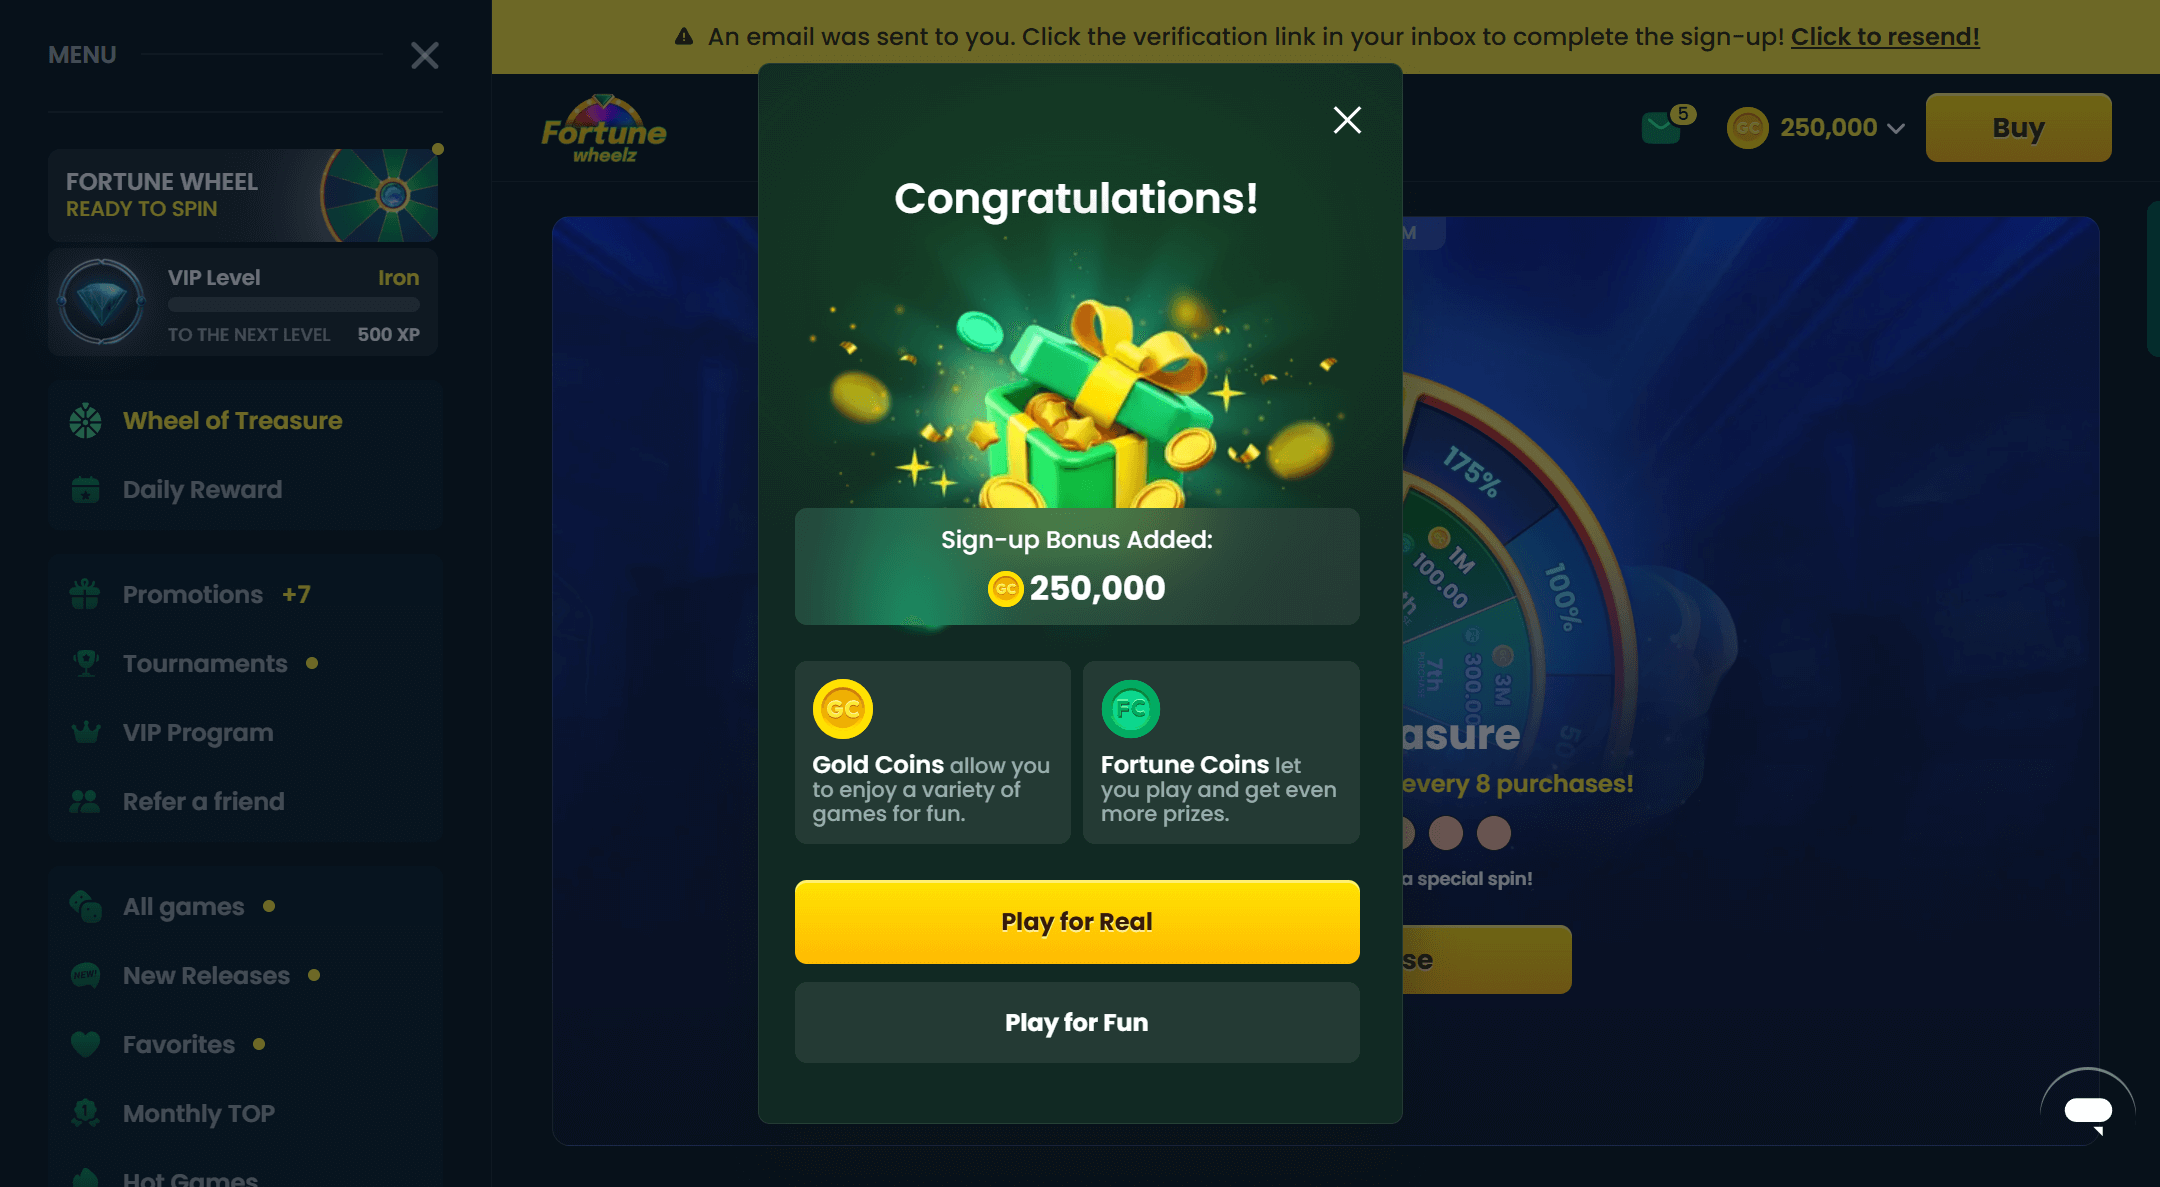2160x1187 pixels.
Task: Click the Favorites heart icon
Action: tap(86, 1044)
